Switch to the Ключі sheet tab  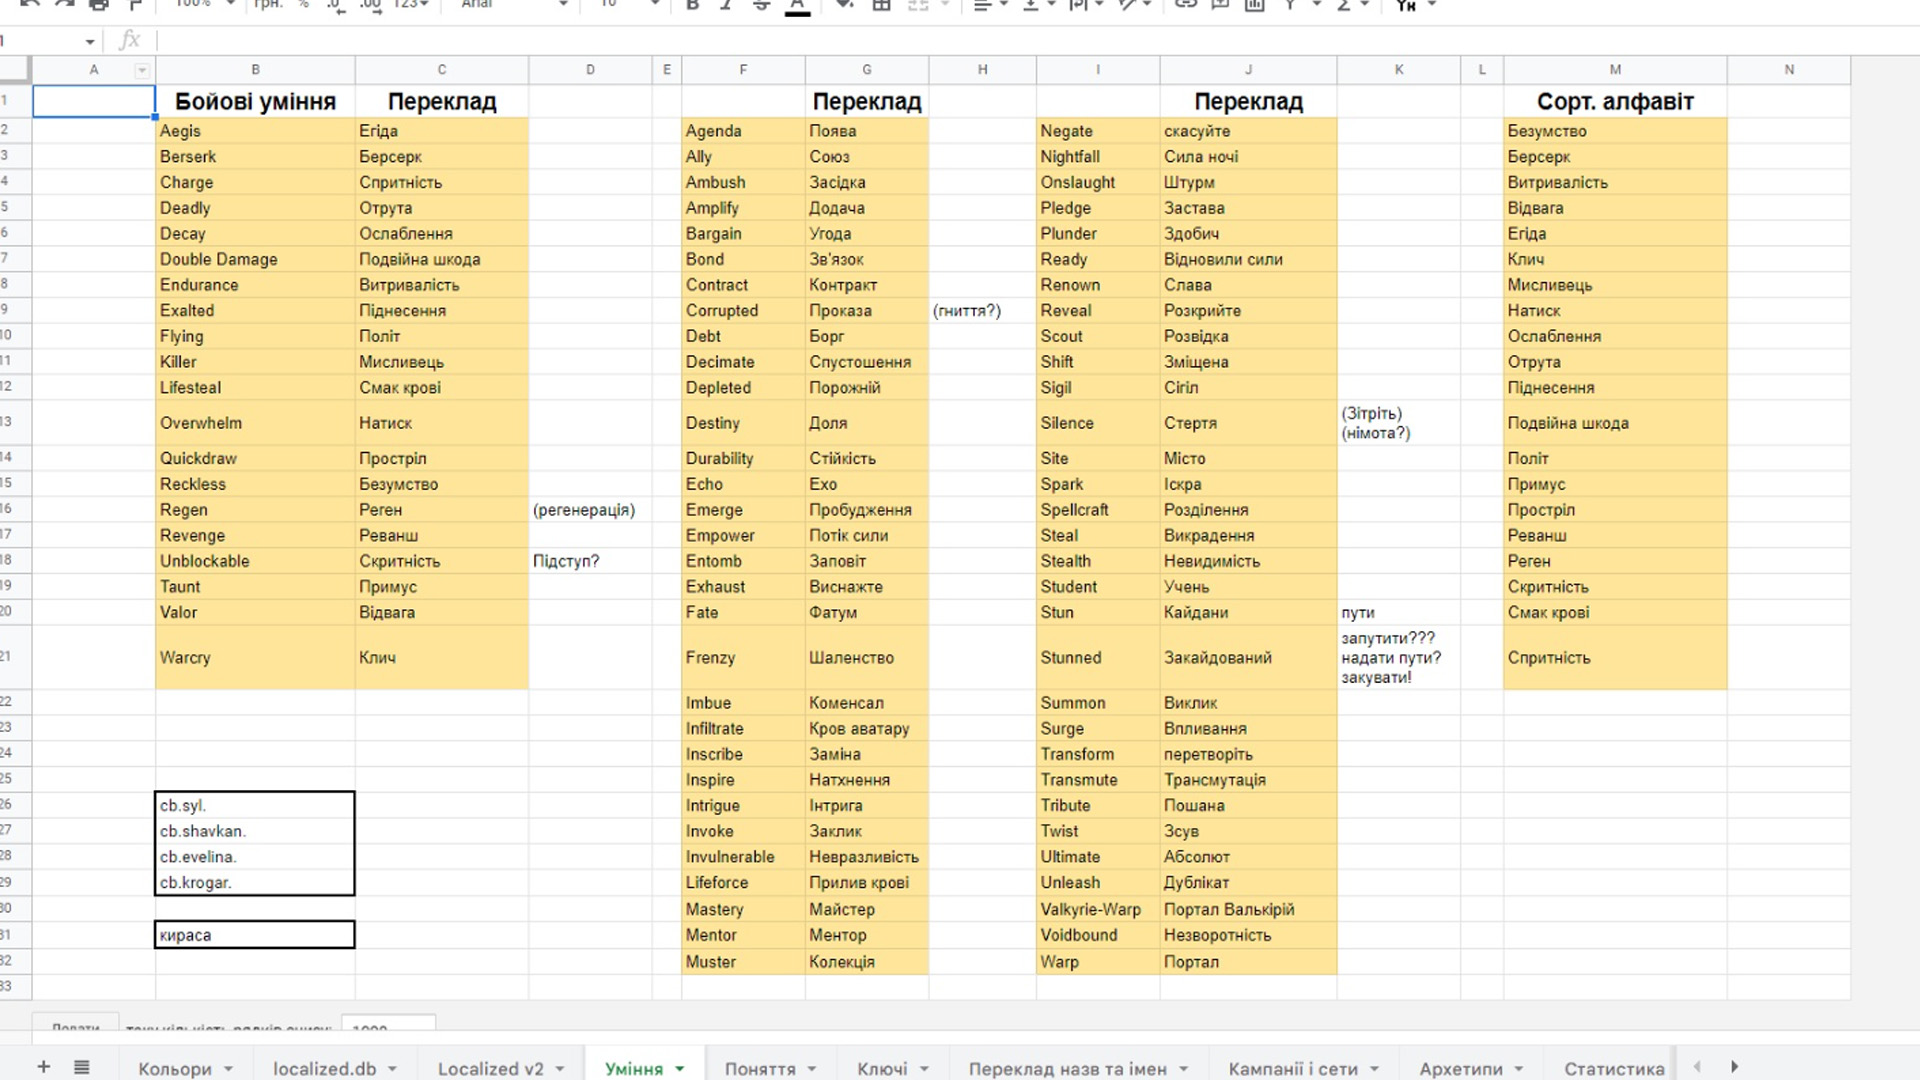[x=882, y=1069]
